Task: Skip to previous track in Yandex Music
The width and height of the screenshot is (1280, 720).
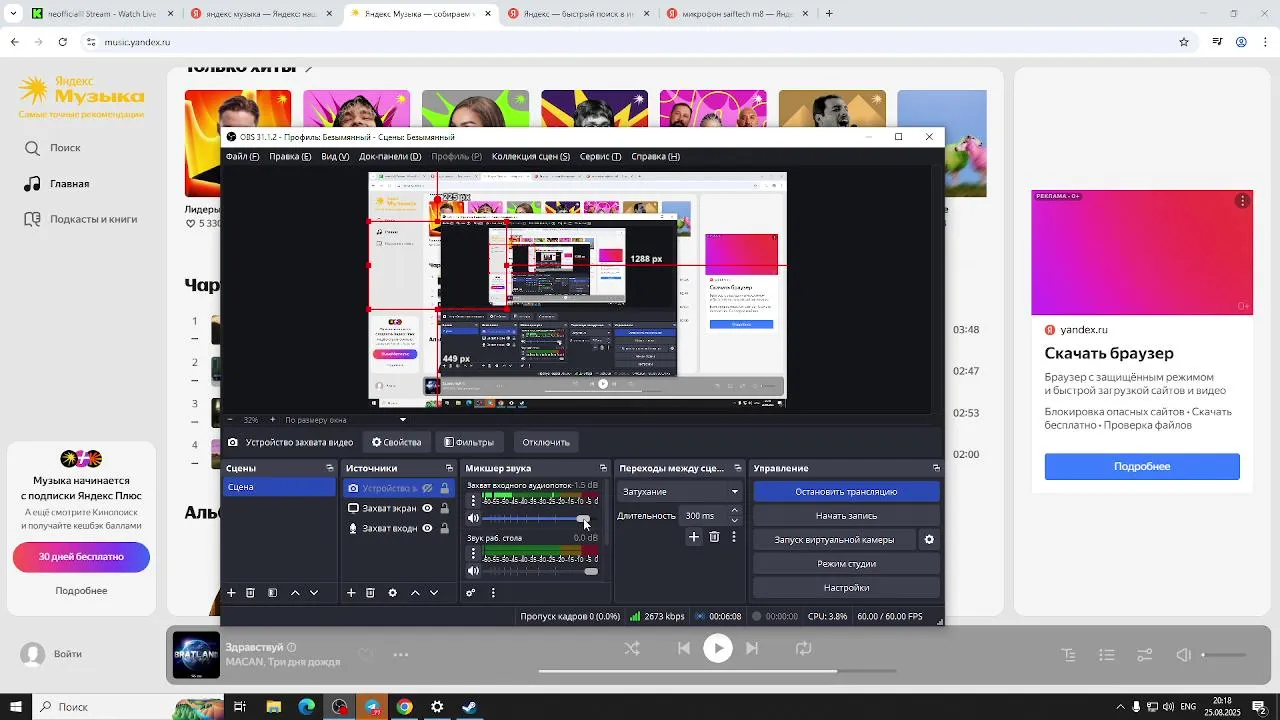Action: pyautogui.click(x=684, y=648)
